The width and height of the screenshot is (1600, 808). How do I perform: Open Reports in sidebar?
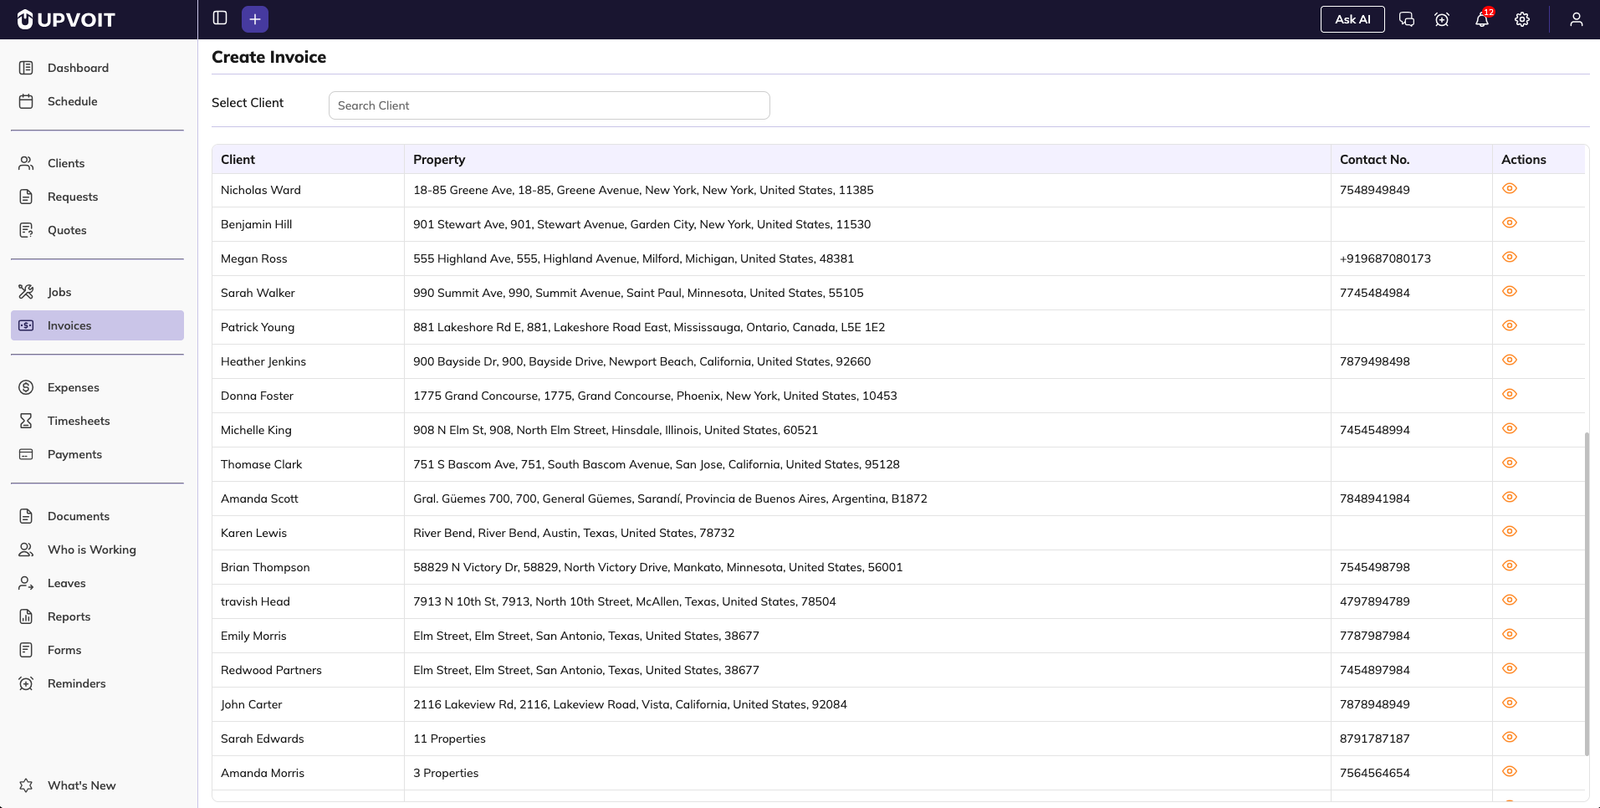(97, 617)
